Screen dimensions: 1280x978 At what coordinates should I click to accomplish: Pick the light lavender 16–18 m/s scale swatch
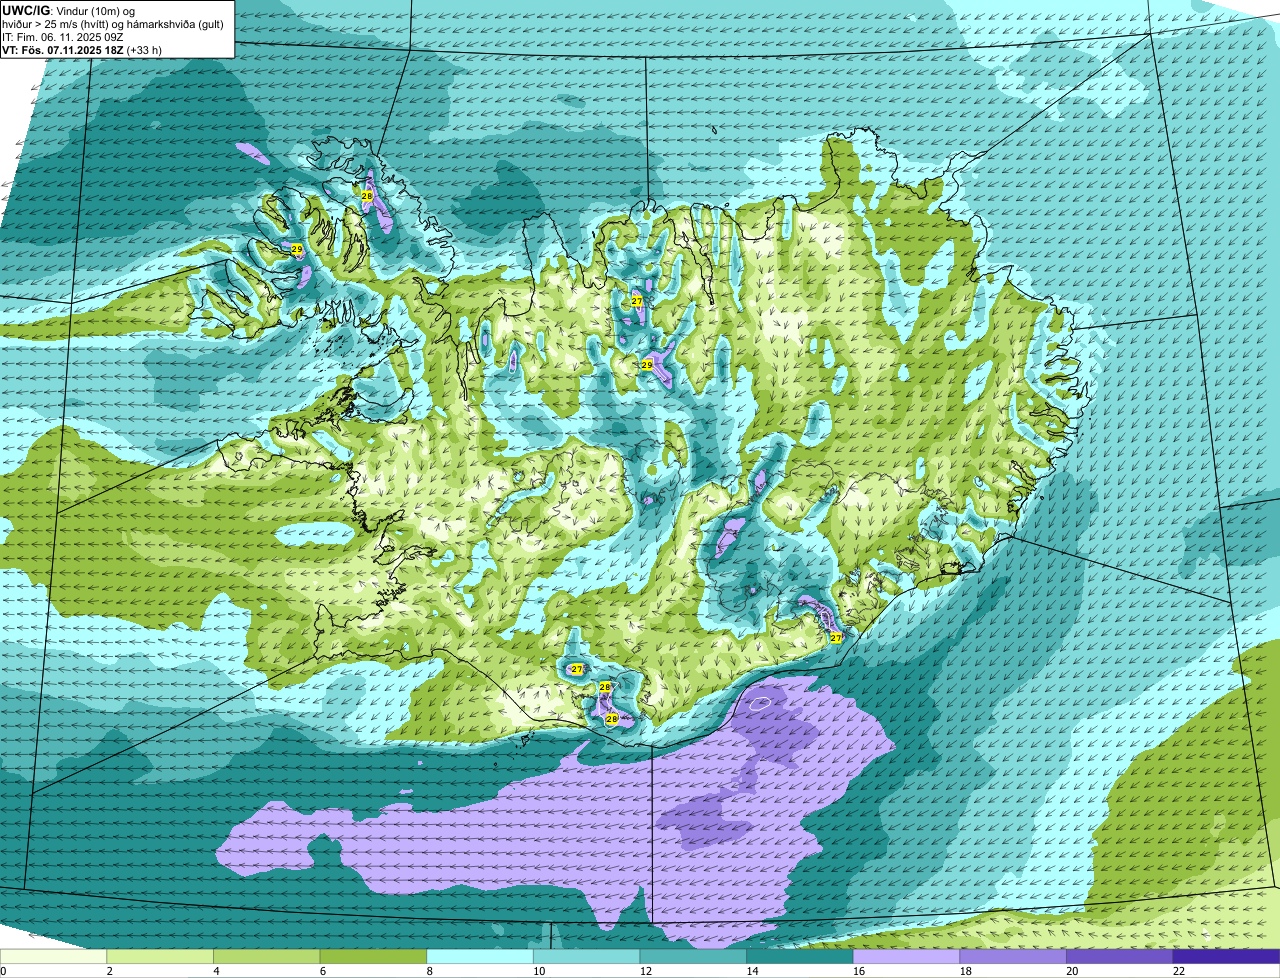(x=906, y=956)
